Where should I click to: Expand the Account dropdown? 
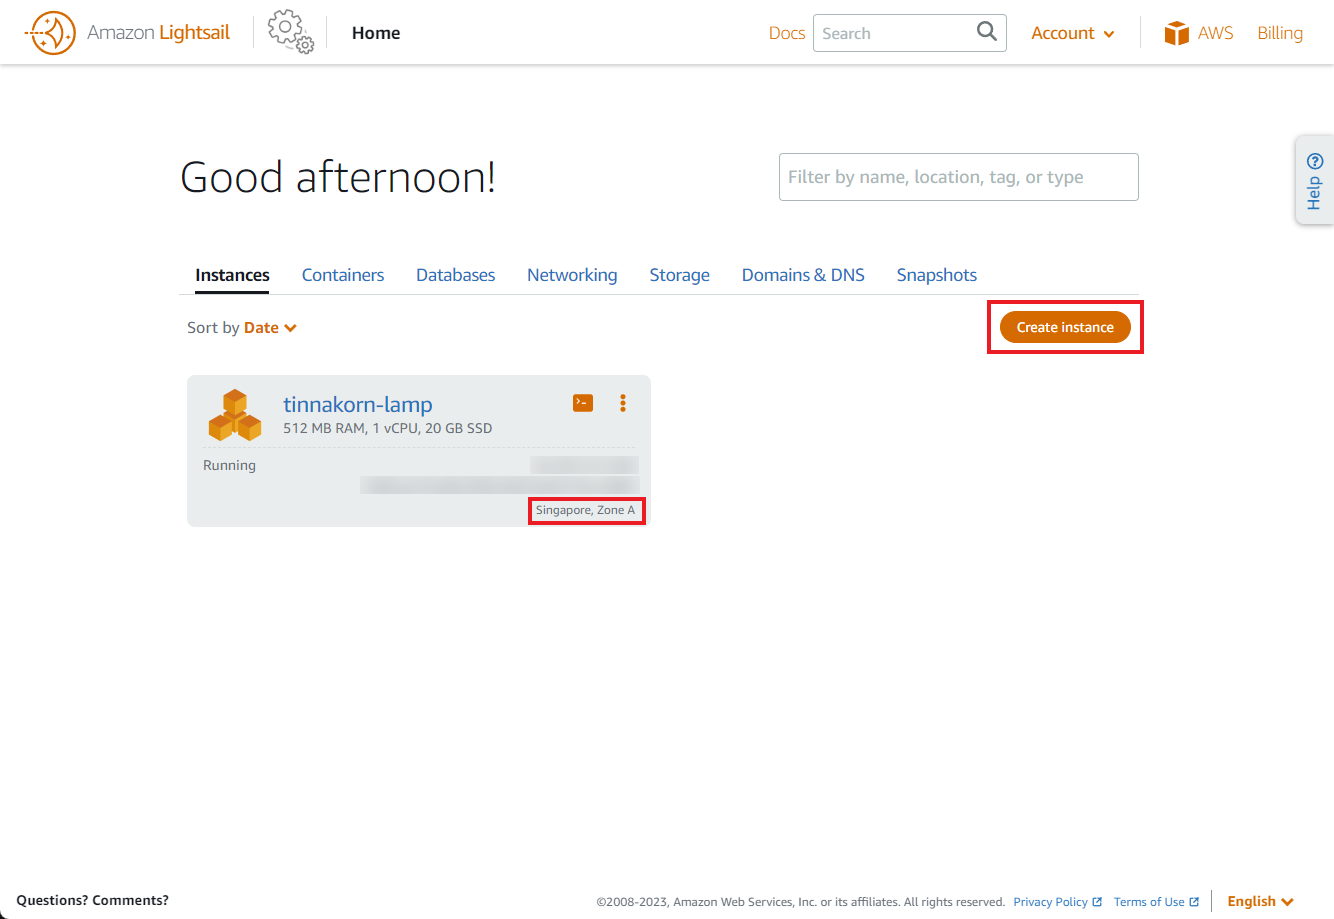[x=1073, y=33]
